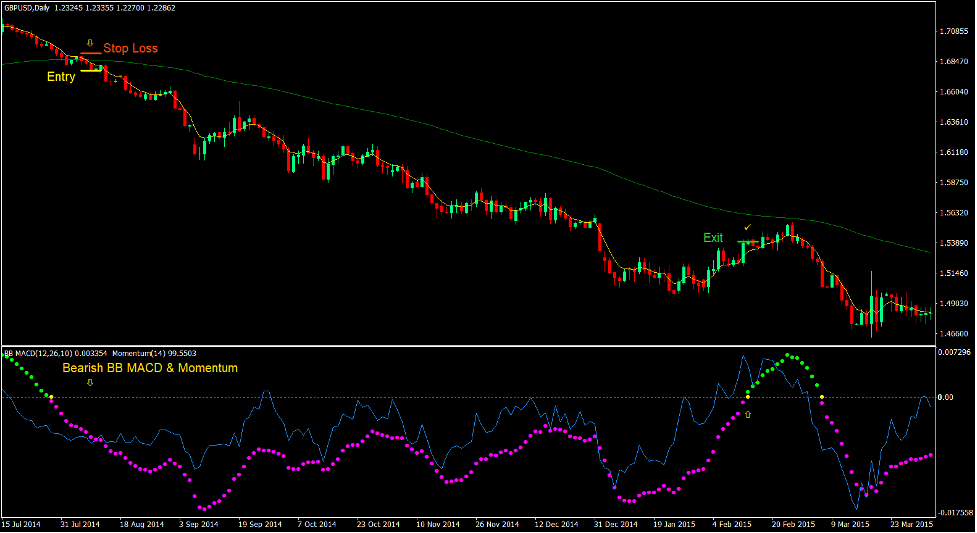The image size is (977, 533).
Task: Click the 20 Feb 2015 date label
Action: (x=792, y=524)
